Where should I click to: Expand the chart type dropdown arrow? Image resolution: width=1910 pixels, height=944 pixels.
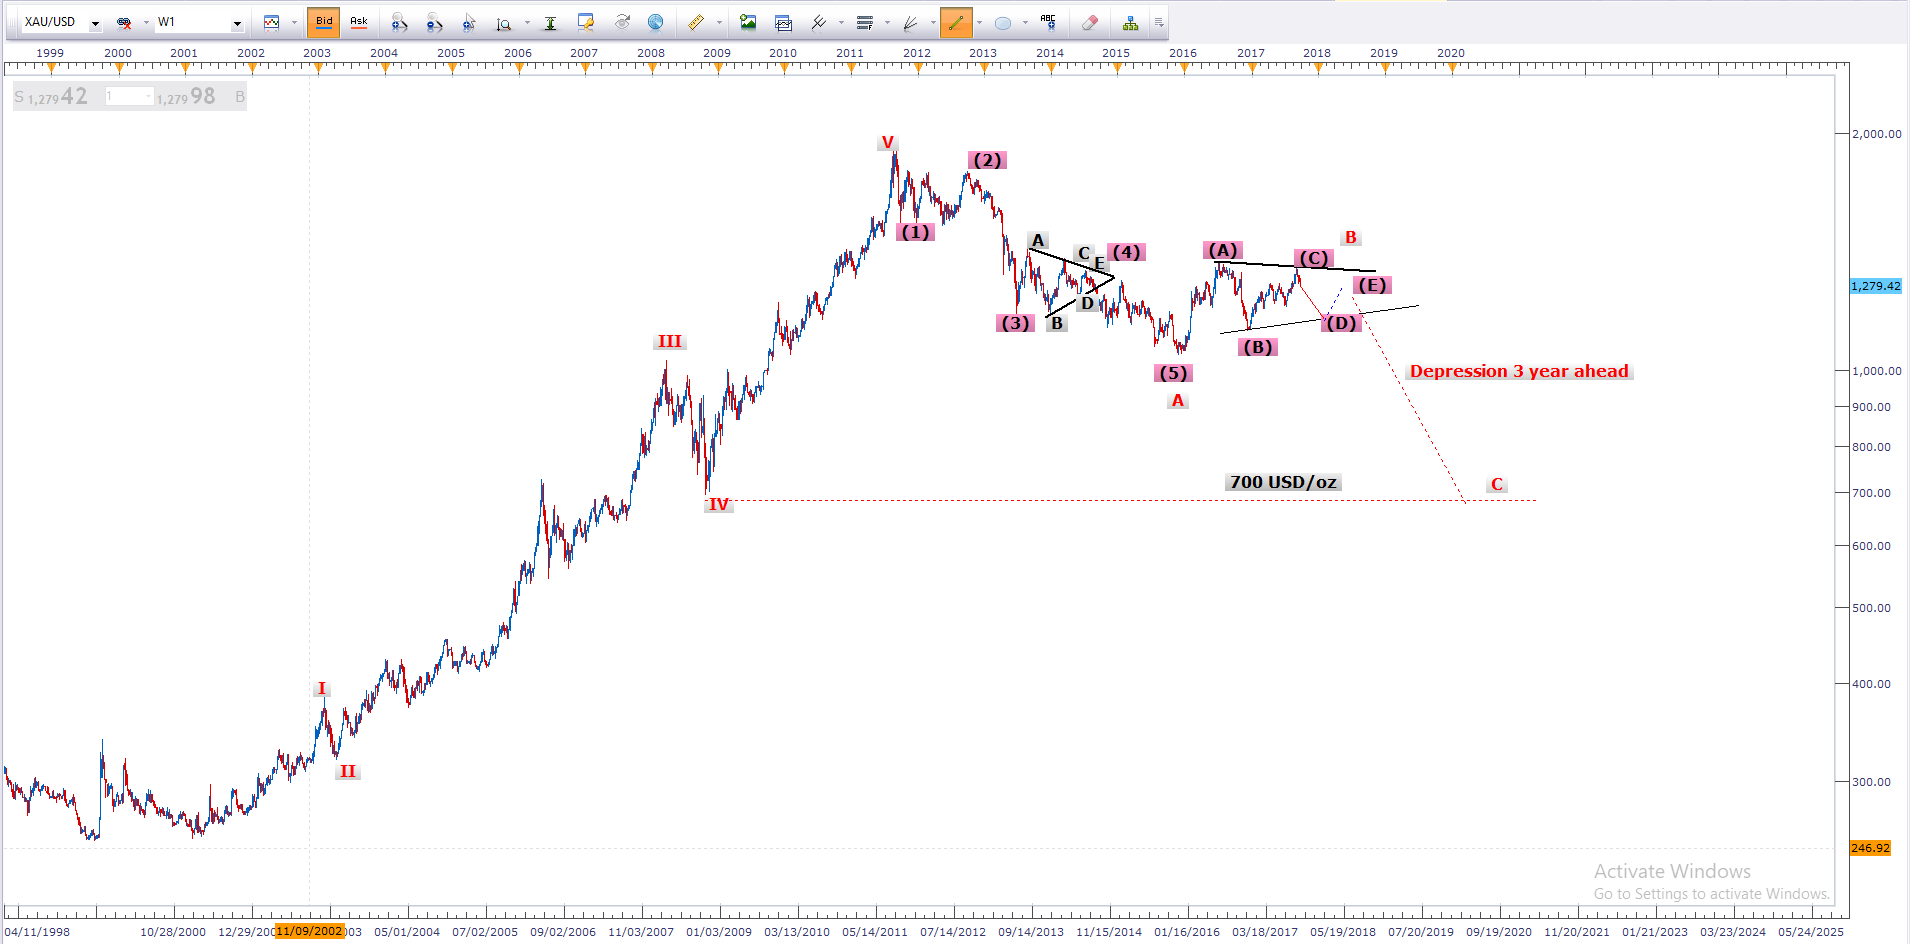(294, 22)
